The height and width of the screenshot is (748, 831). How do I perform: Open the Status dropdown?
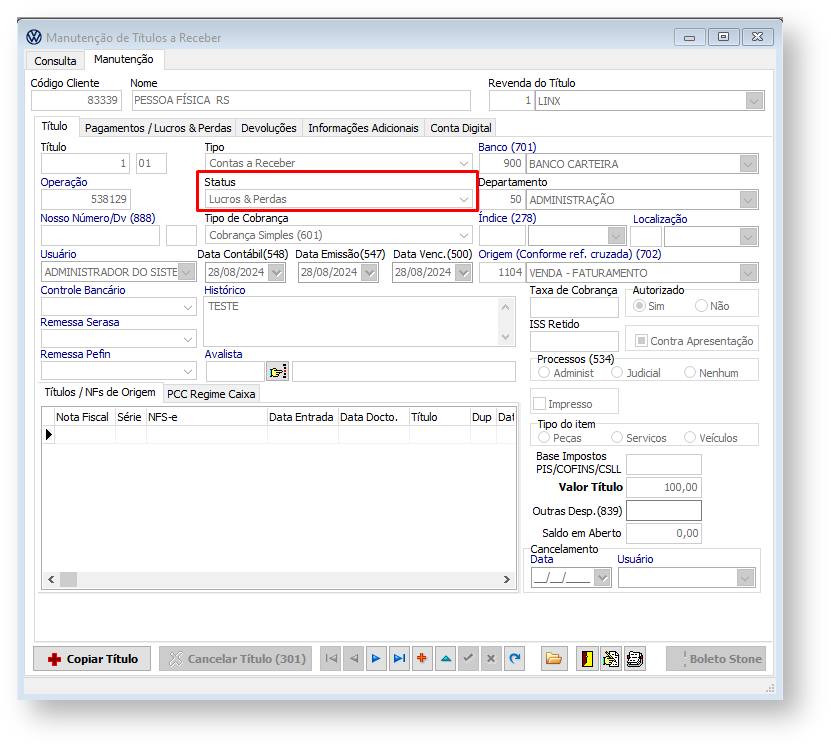click(464, 199)
